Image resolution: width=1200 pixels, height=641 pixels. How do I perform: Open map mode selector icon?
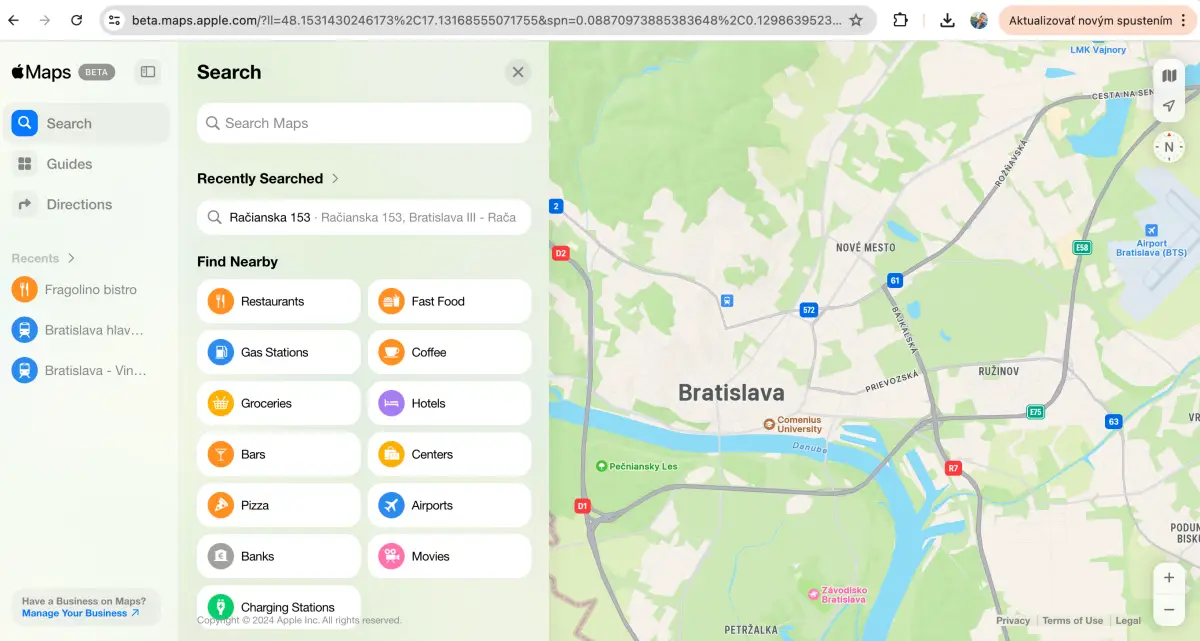click(x=1168, y=76)
